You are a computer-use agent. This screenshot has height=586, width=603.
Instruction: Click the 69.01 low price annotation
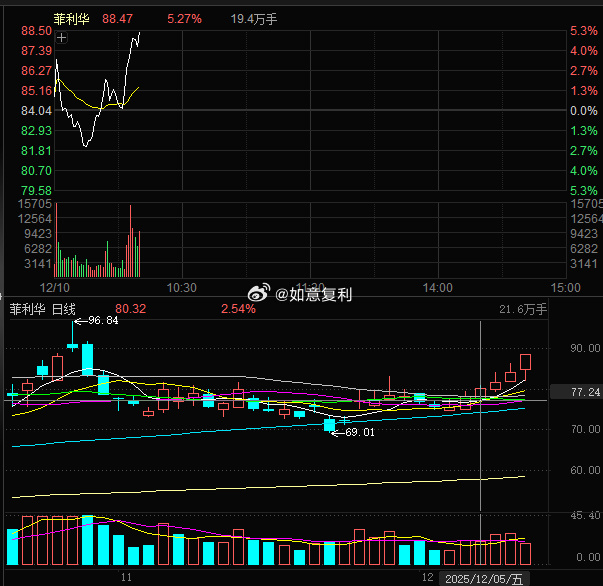tap(360, 432)
